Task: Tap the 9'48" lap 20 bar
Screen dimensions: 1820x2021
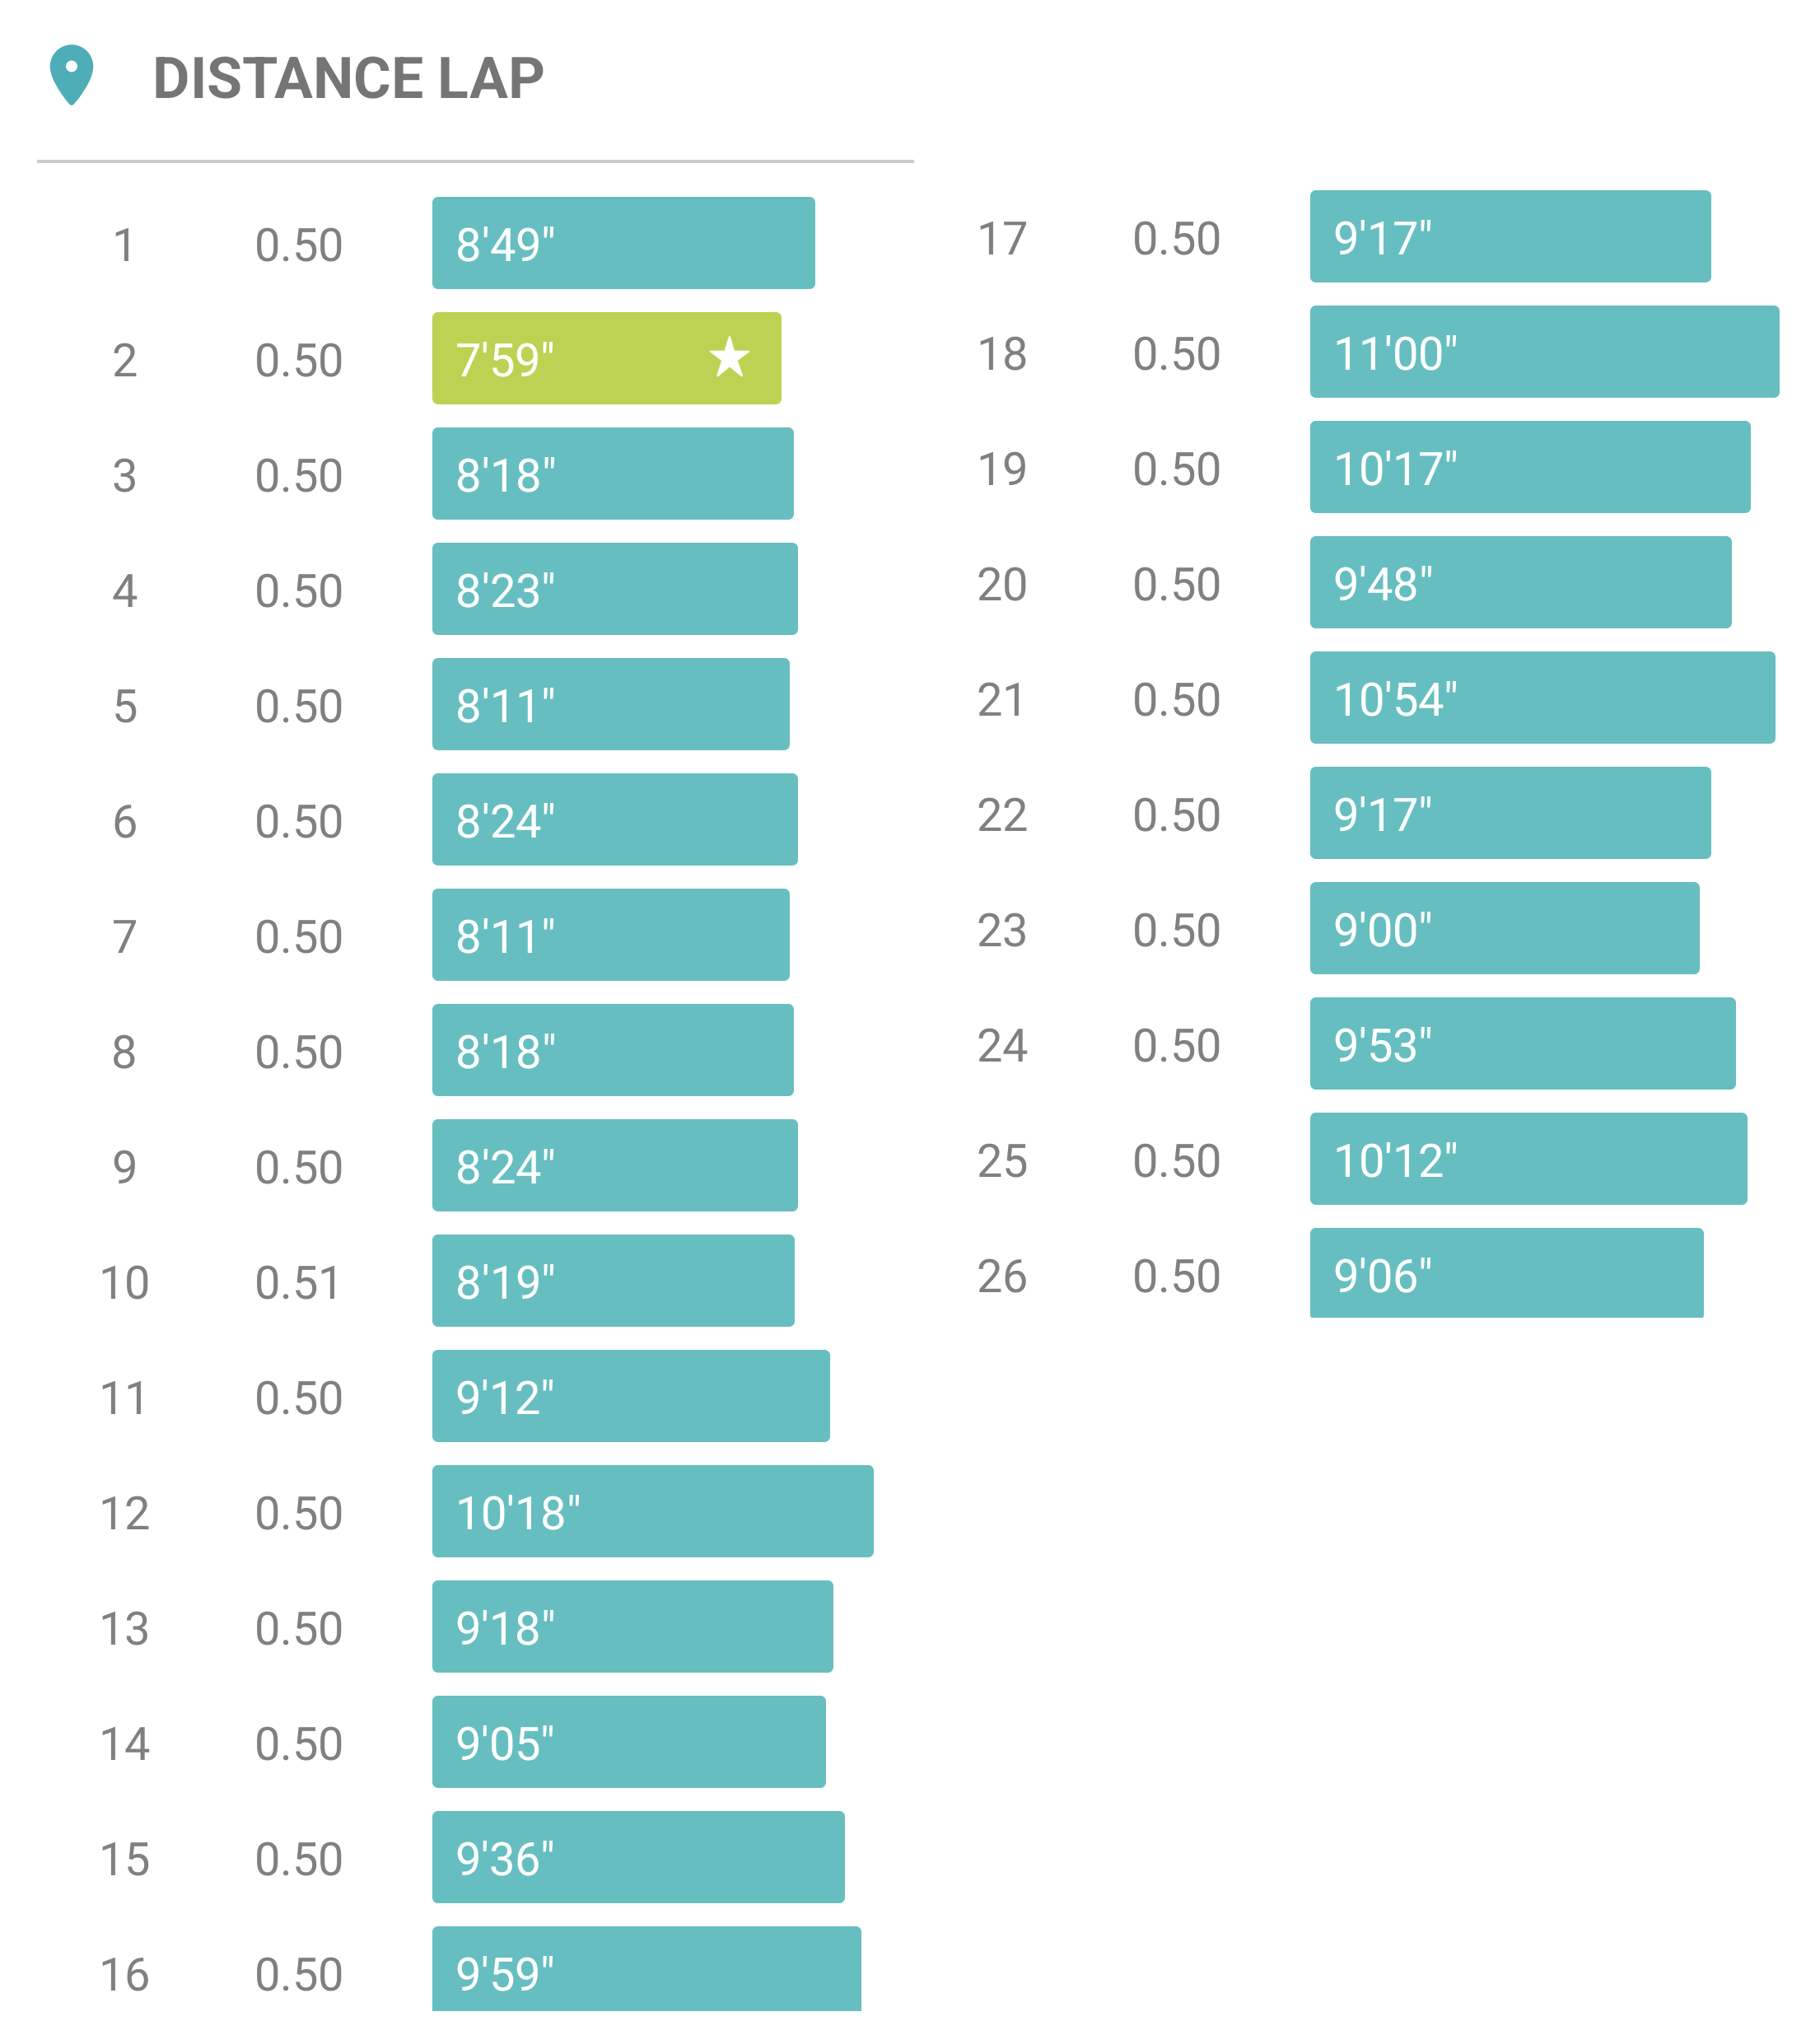Action: pyautogui.click(x=1519, y=582)
